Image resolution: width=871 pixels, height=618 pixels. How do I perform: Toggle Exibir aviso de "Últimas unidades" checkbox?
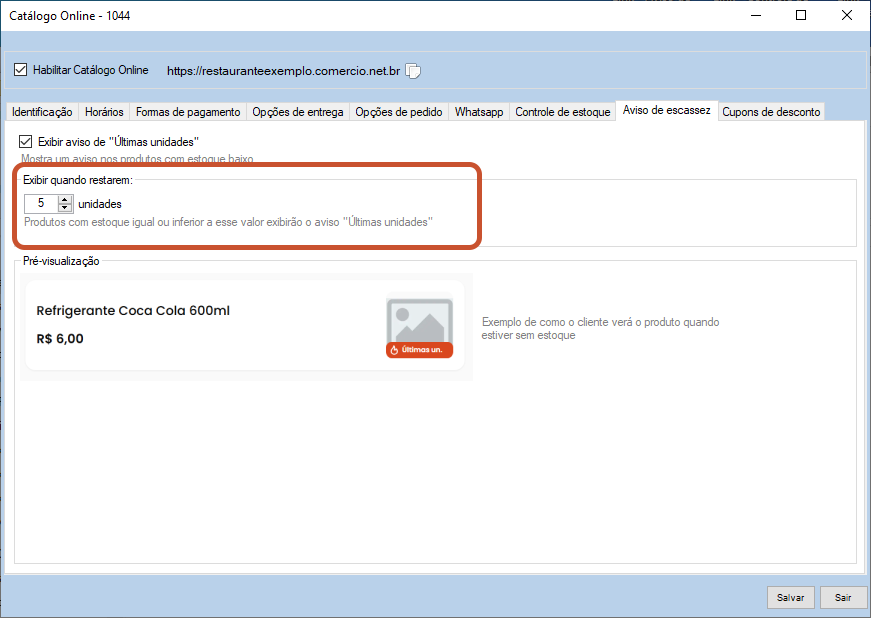26,142
